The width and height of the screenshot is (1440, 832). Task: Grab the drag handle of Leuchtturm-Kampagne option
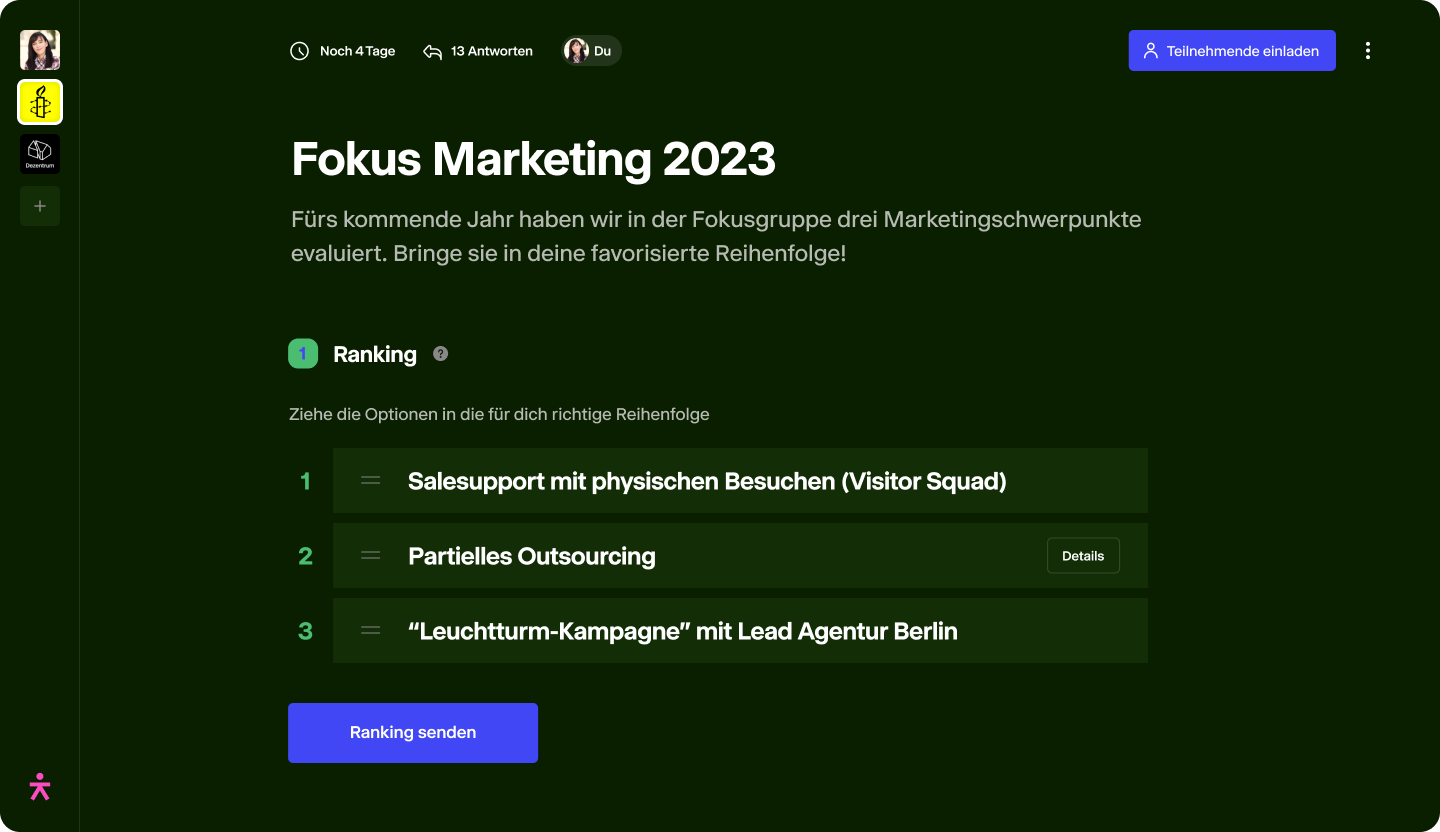371,631
